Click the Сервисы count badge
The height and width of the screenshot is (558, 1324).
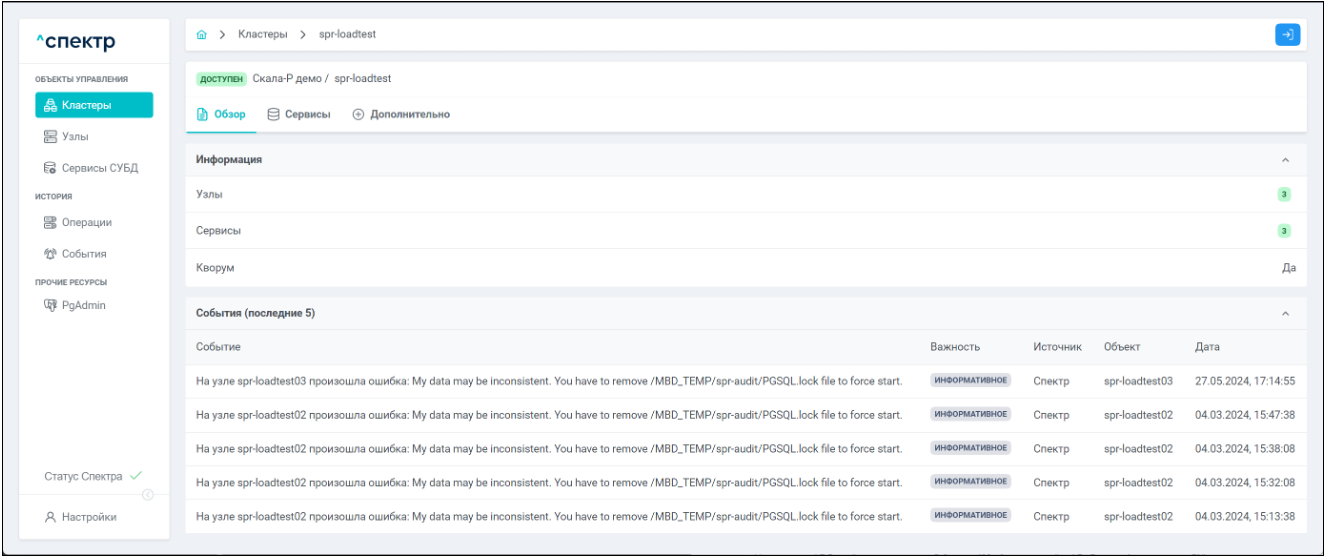(x=1284, y=231)
